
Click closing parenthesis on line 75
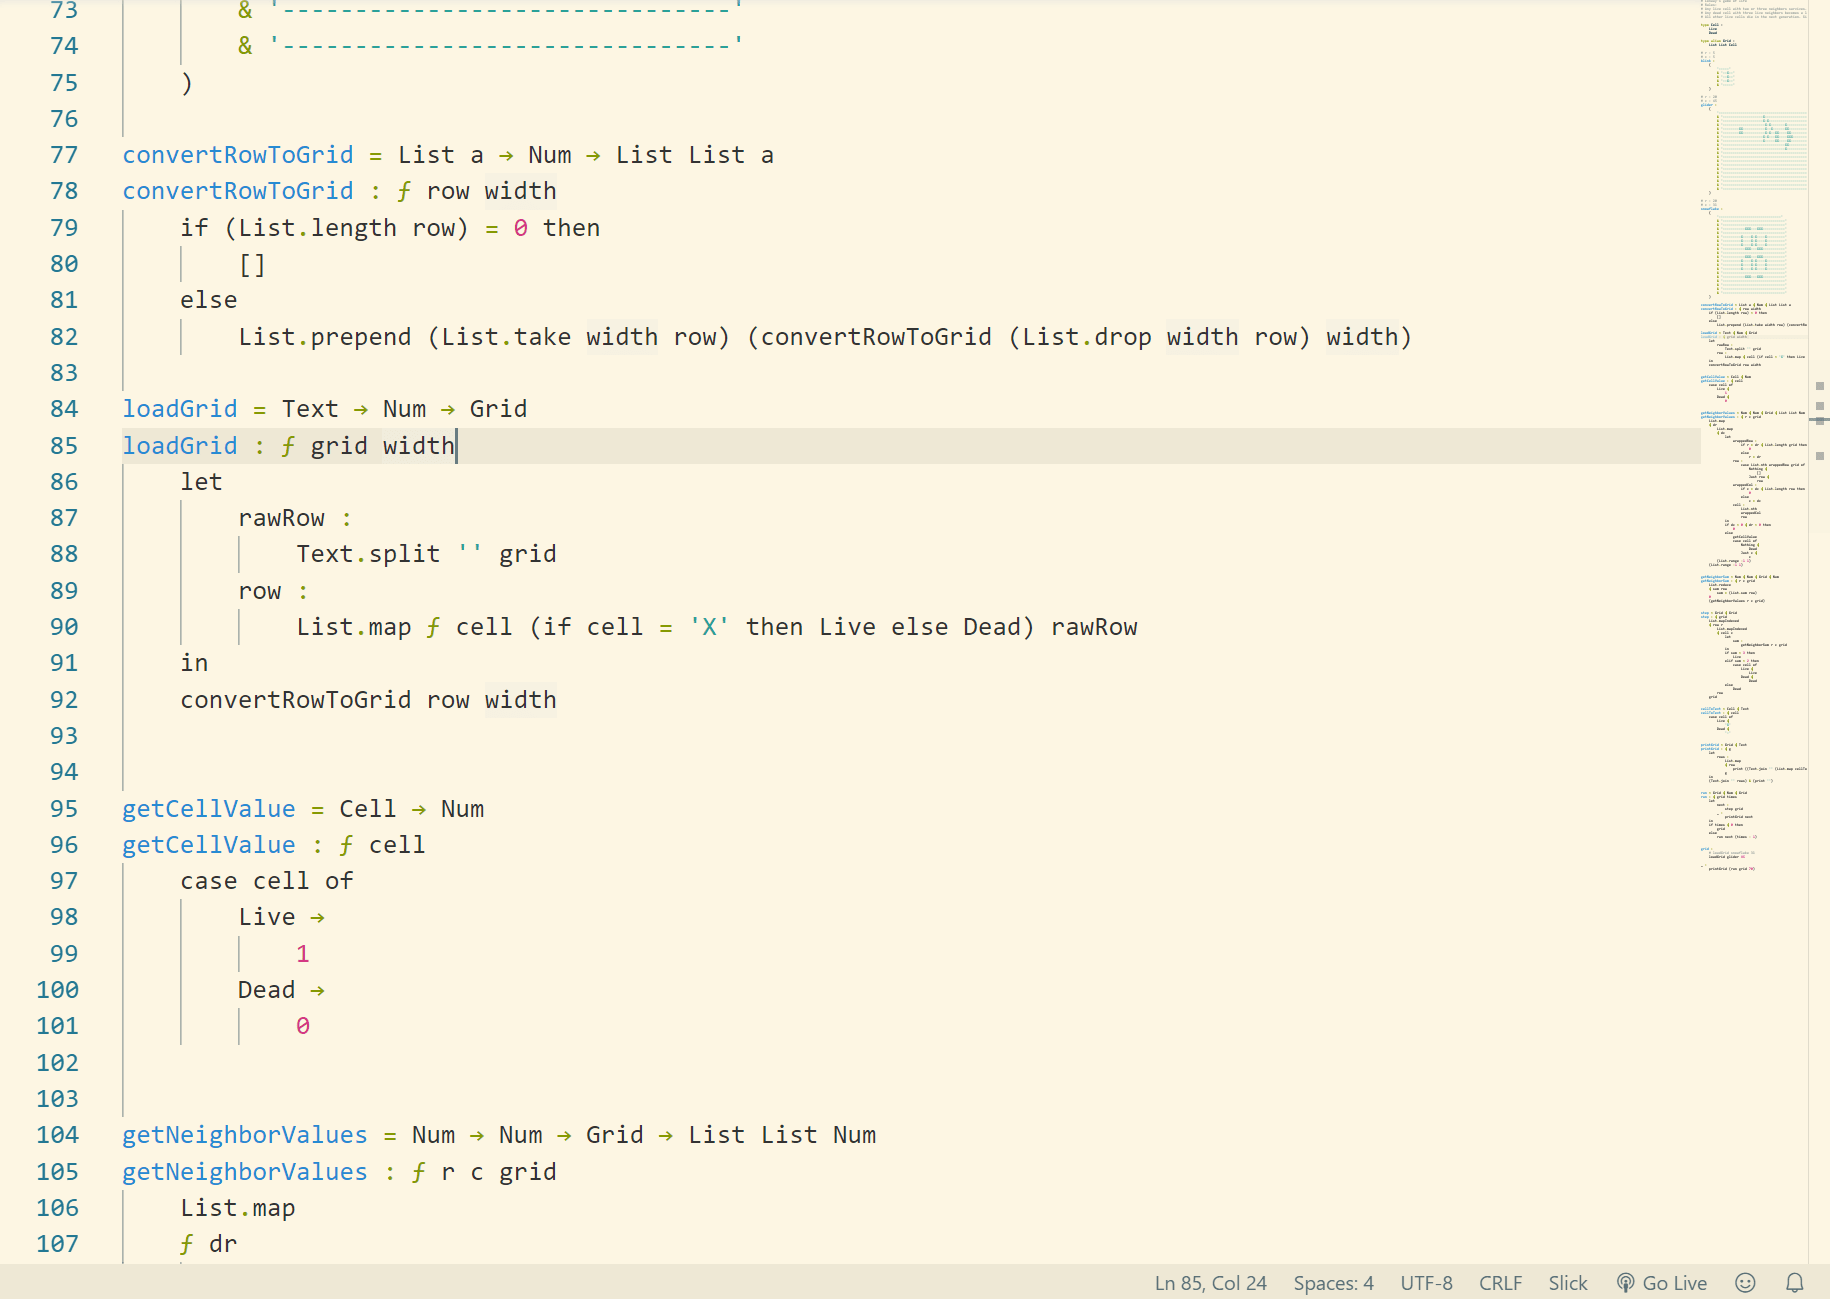tap(187, 83)
